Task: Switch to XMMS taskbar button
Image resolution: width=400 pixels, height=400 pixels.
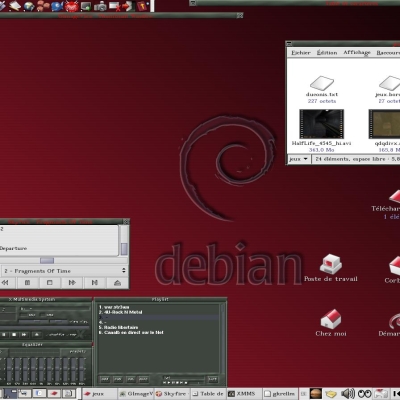Action: 245,394
